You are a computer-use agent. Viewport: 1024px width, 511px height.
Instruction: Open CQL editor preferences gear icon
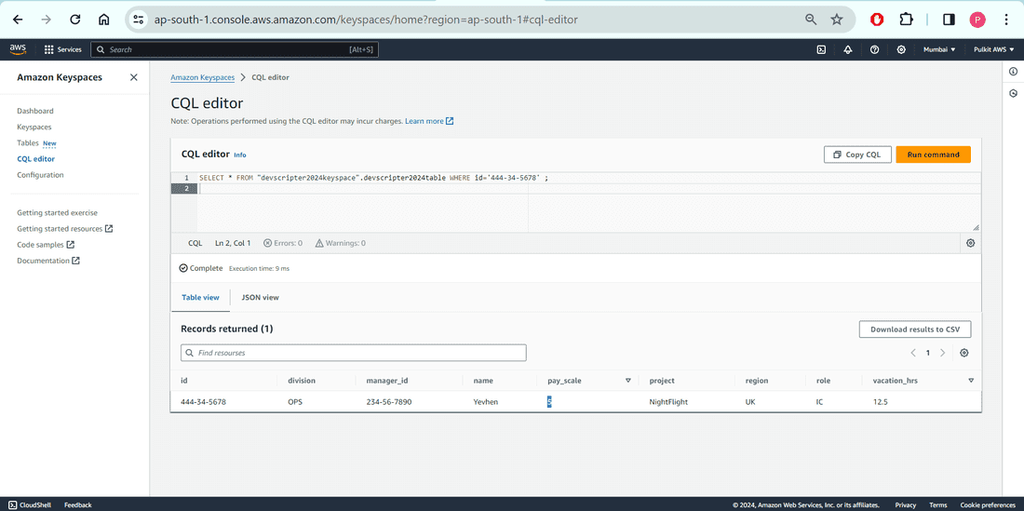970,243
